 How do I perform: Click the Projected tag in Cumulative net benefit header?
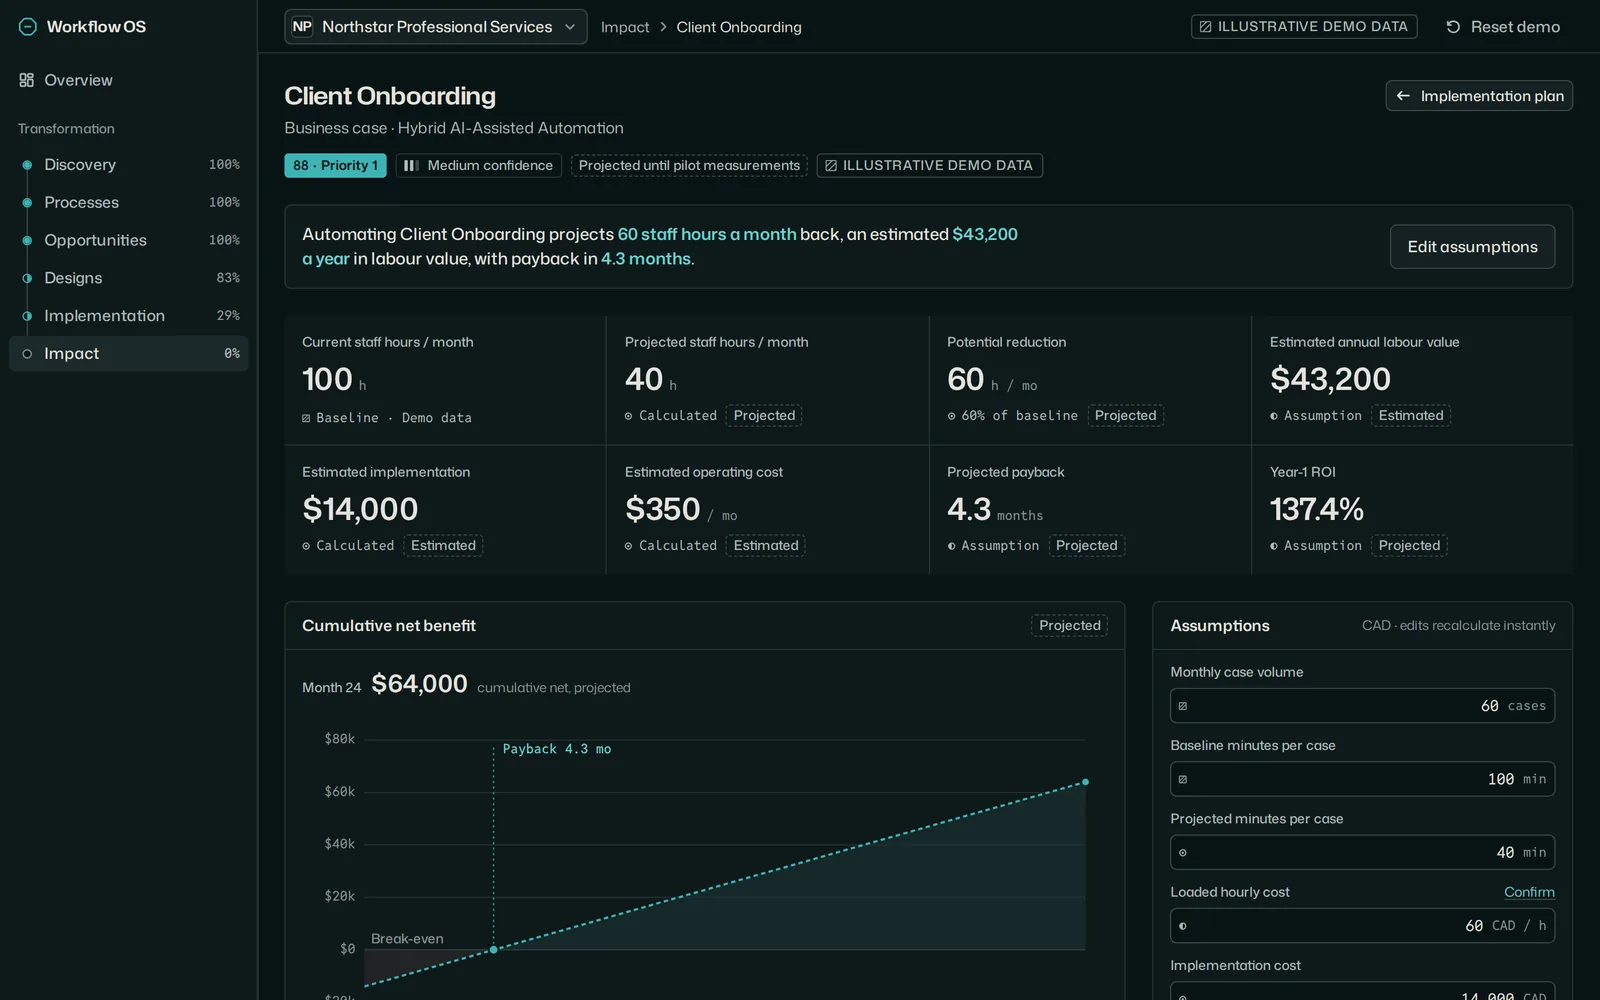coord(1069,626)
